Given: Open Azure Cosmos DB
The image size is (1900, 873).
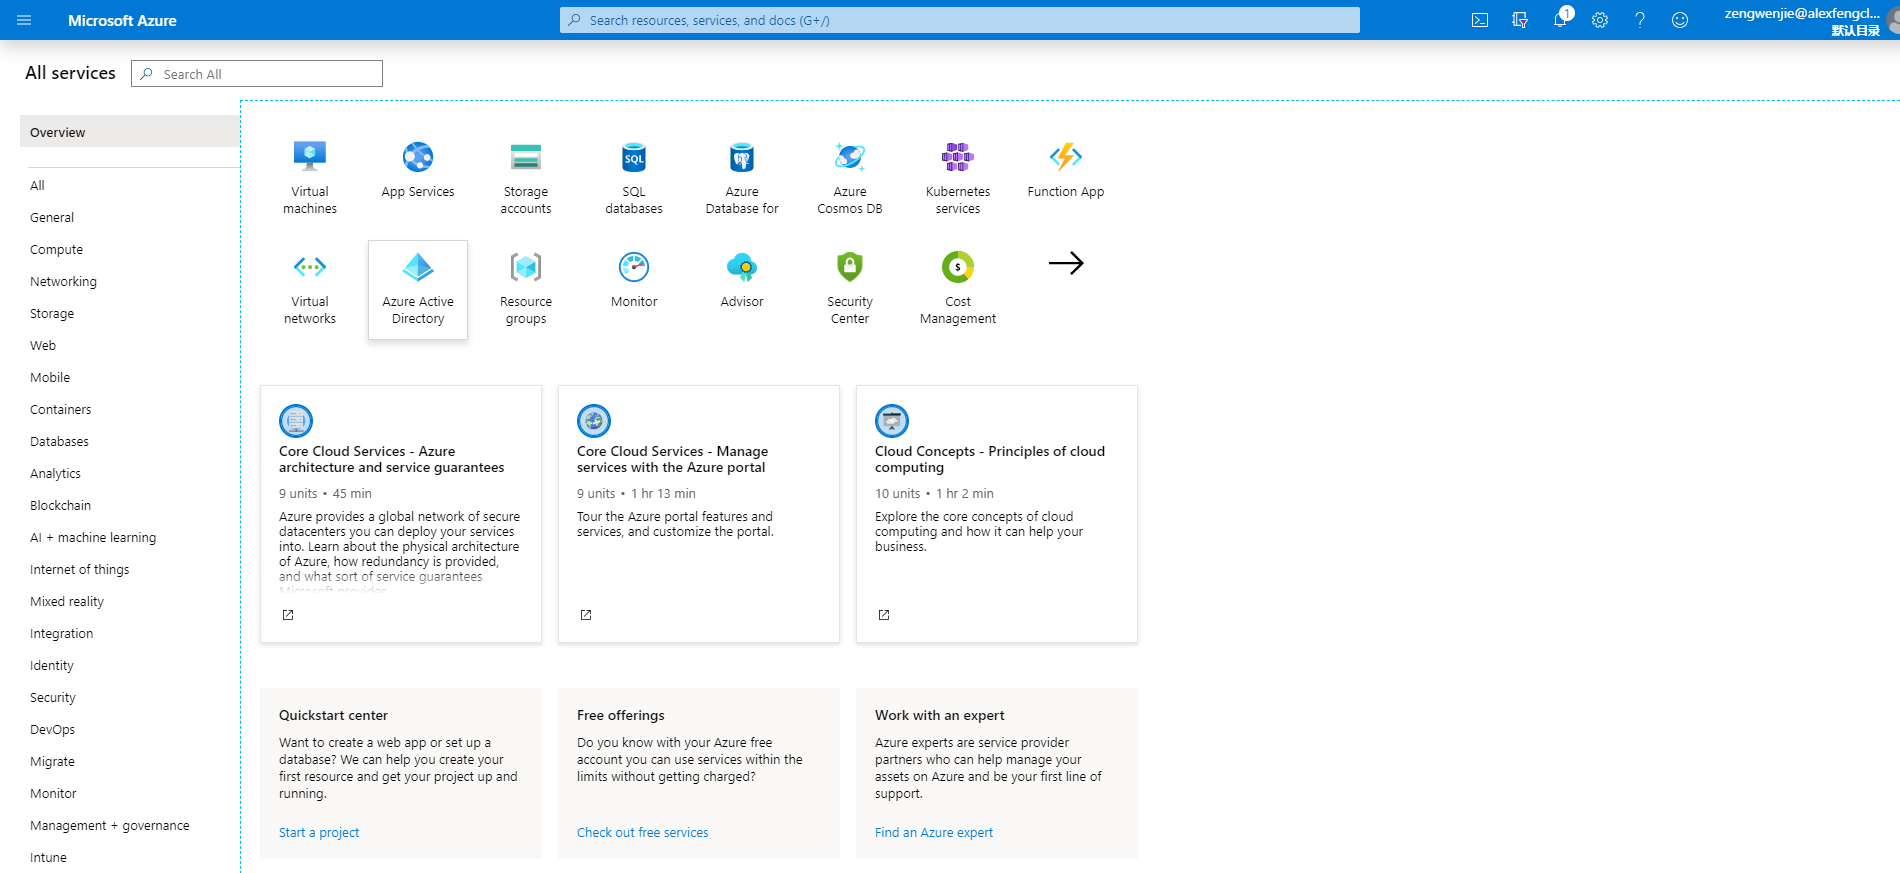Looking at the screenshot, I should (850, 179).
